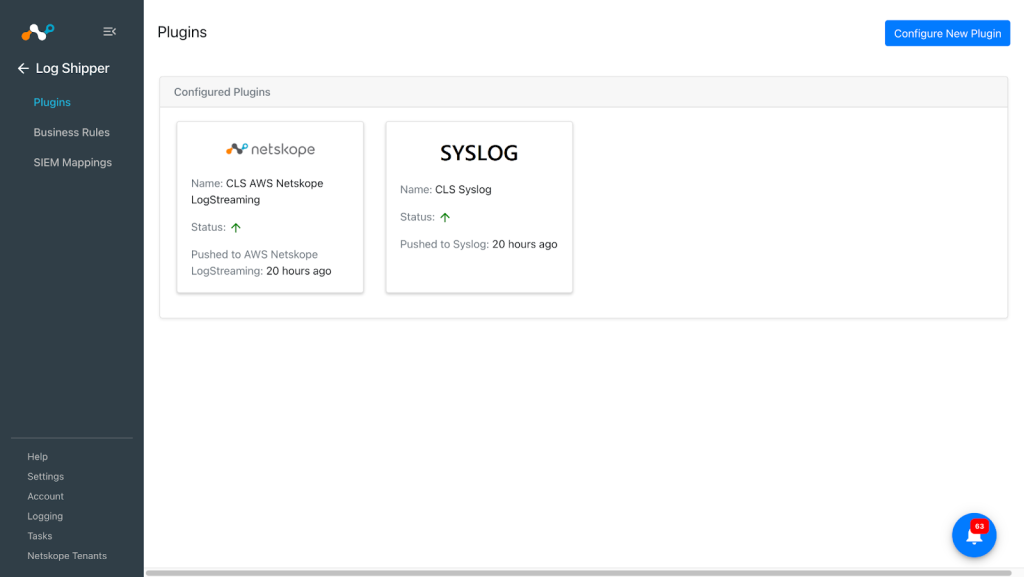The image size is (1024, 577).
Task: Click the Log Shipper heading
Action: (x=72, y=68)
